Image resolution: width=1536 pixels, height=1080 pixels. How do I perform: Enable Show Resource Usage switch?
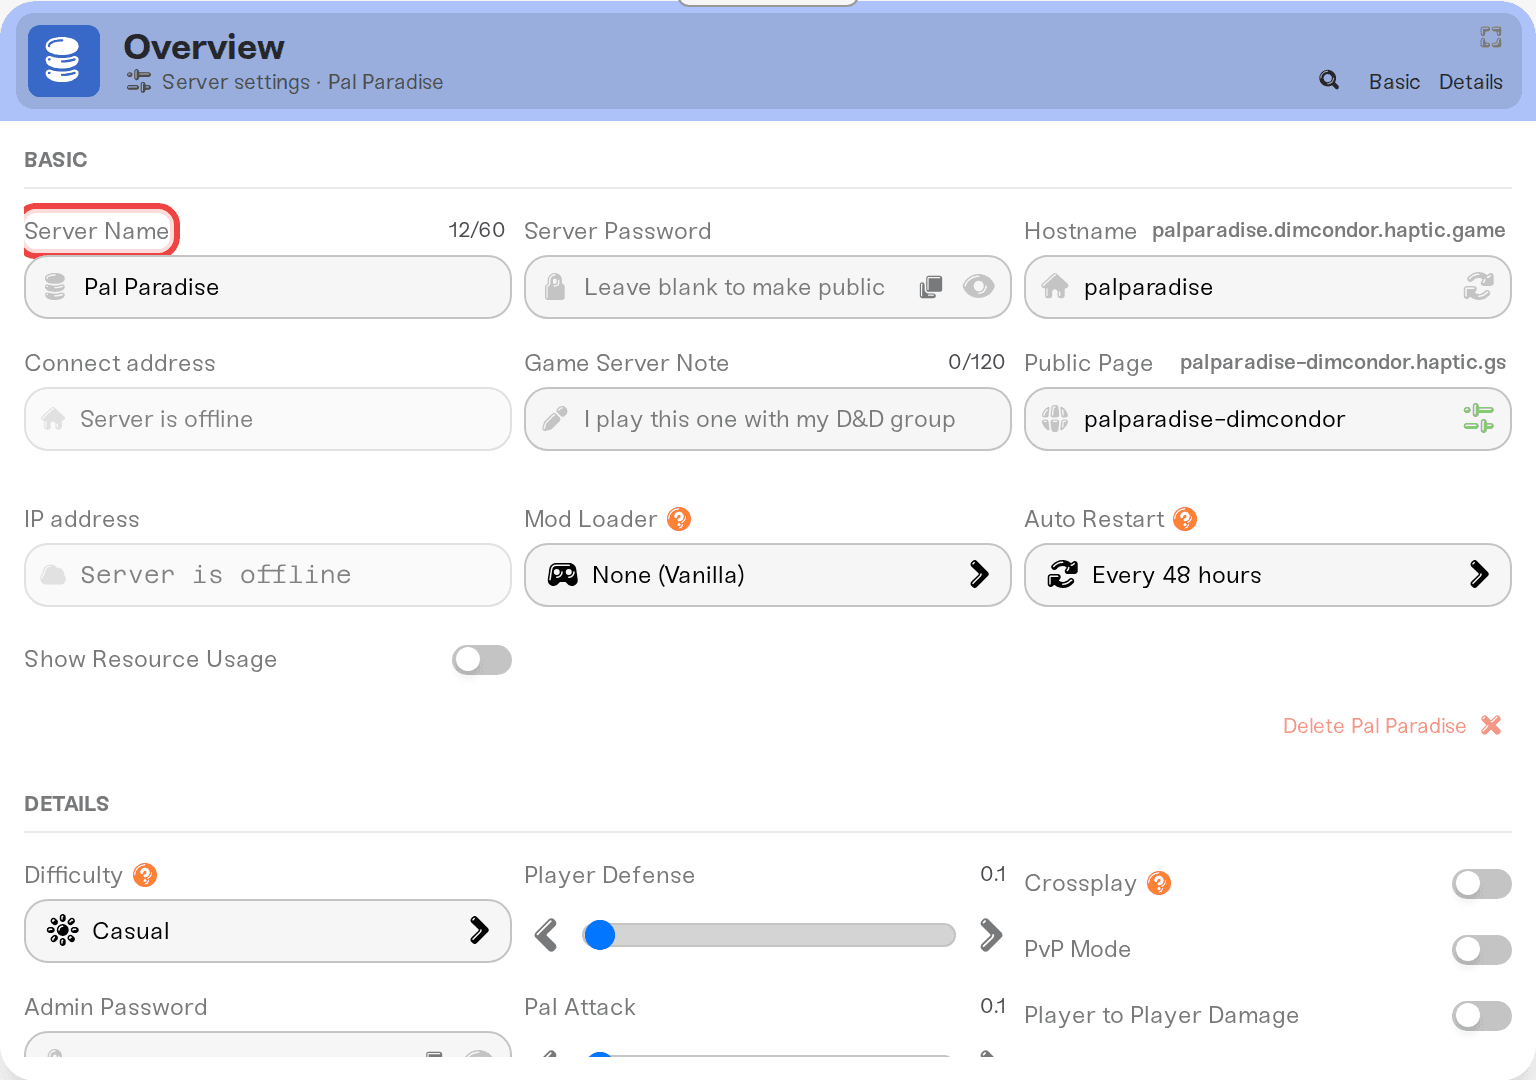tap(482, 660)
